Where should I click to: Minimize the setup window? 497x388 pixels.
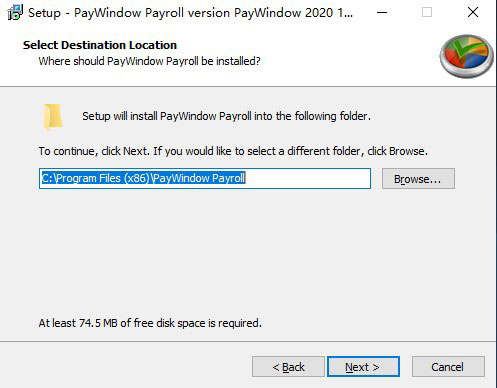(x=382, y=13)
